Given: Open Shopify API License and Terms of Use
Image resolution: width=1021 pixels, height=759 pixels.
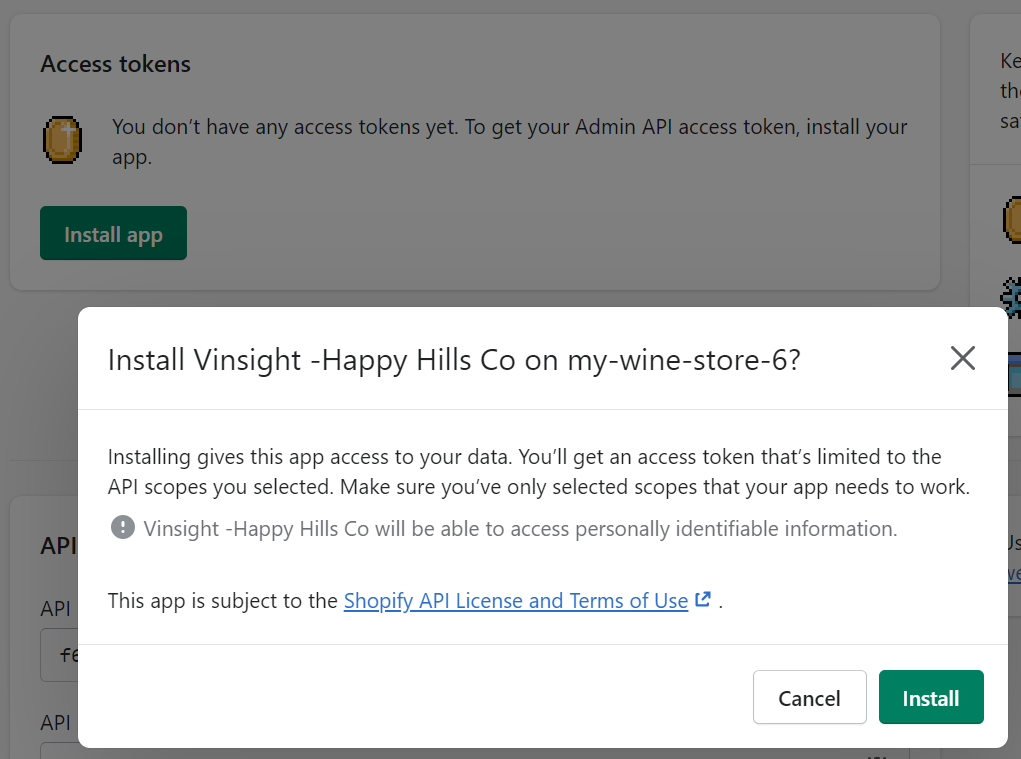Looking at the screenshot, I should 516,600.
